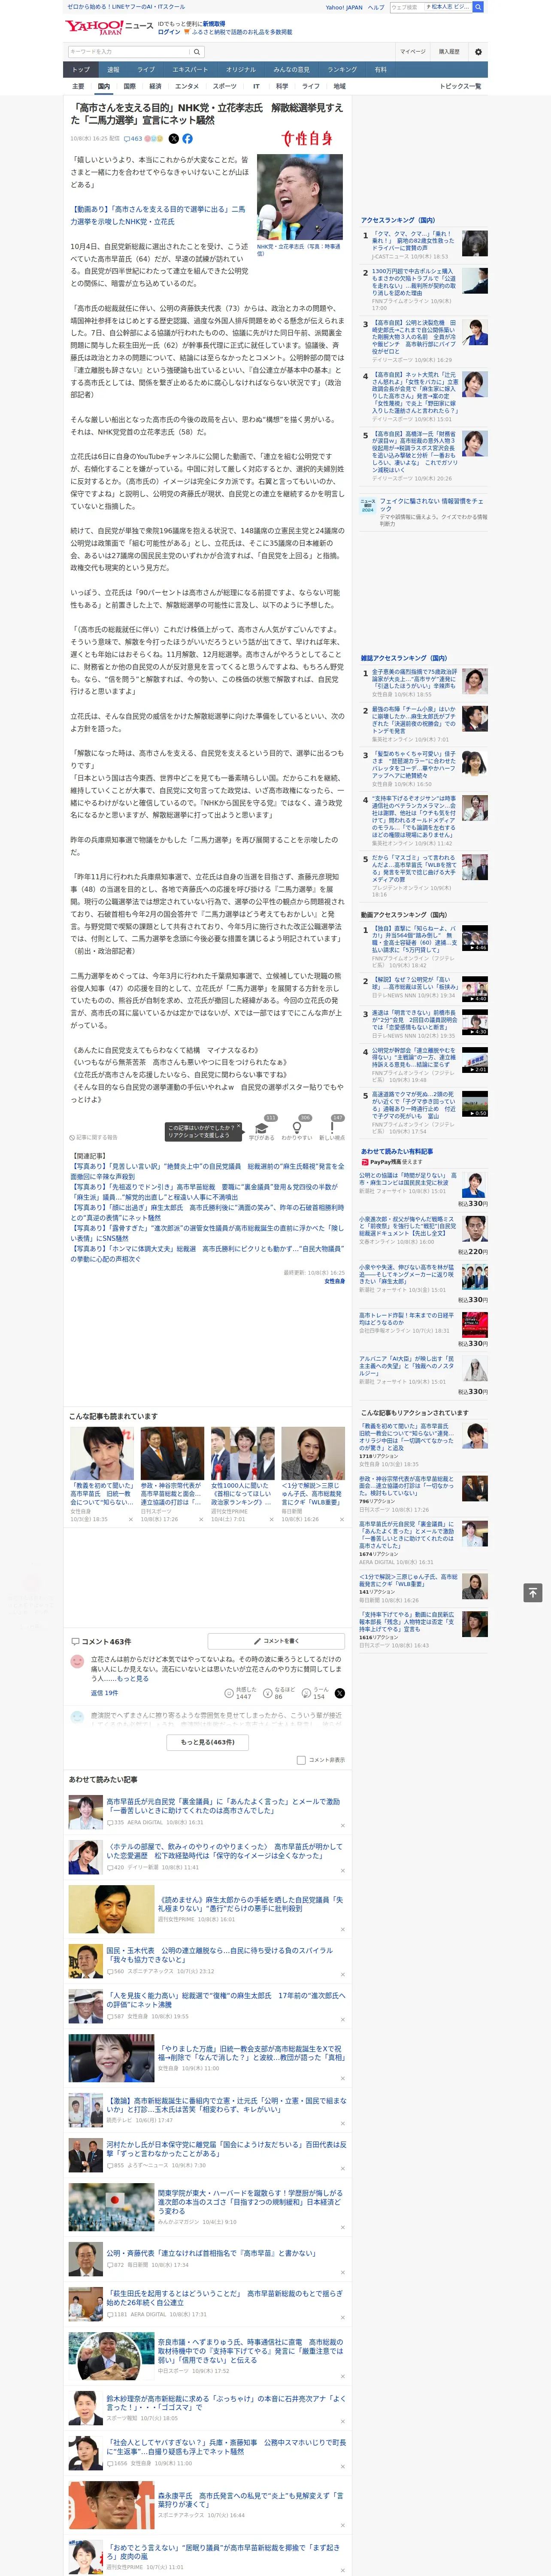Select the エキスパート navigation tab
The image size is (551, 2576).
190,69
